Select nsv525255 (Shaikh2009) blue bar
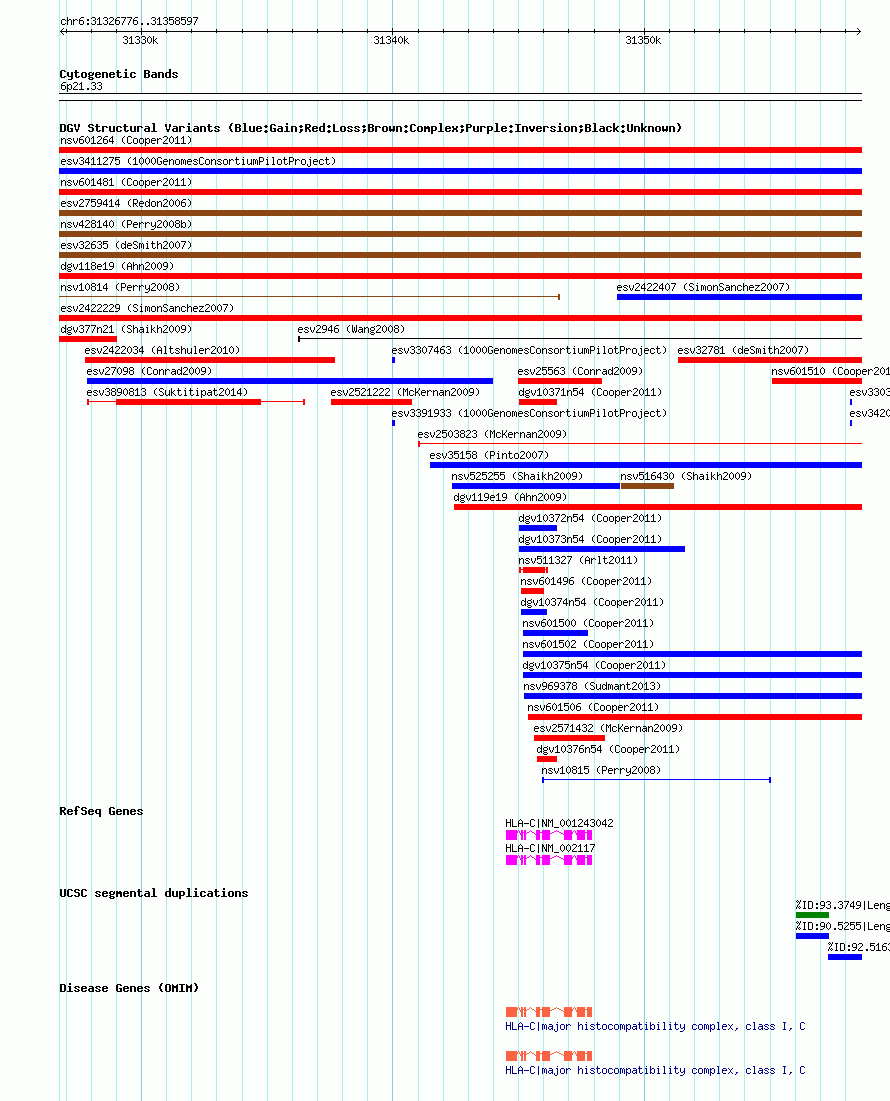This screenshot has height=1101, width=890. pyautogui.click(x=536, y=487)
